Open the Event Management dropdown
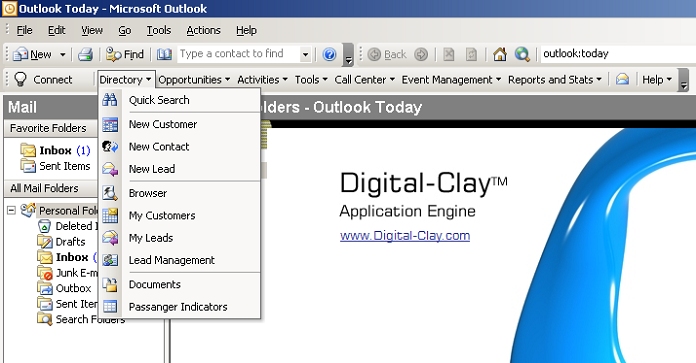696x363 pixels. pos(451,79)
